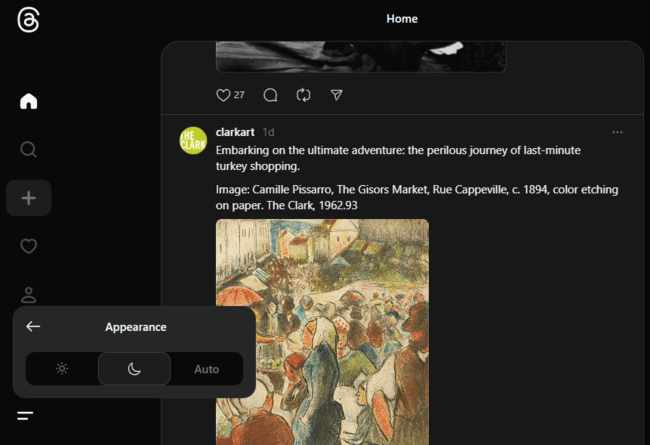
Task: Open Activity heart icon in sidebar
Action: tap(29, 246)
